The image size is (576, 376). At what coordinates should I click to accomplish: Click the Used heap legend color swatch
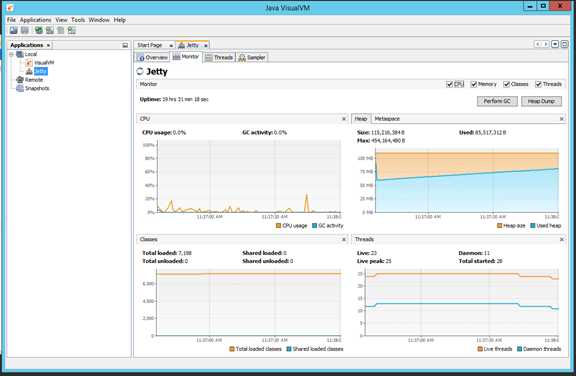pos(533,226)
